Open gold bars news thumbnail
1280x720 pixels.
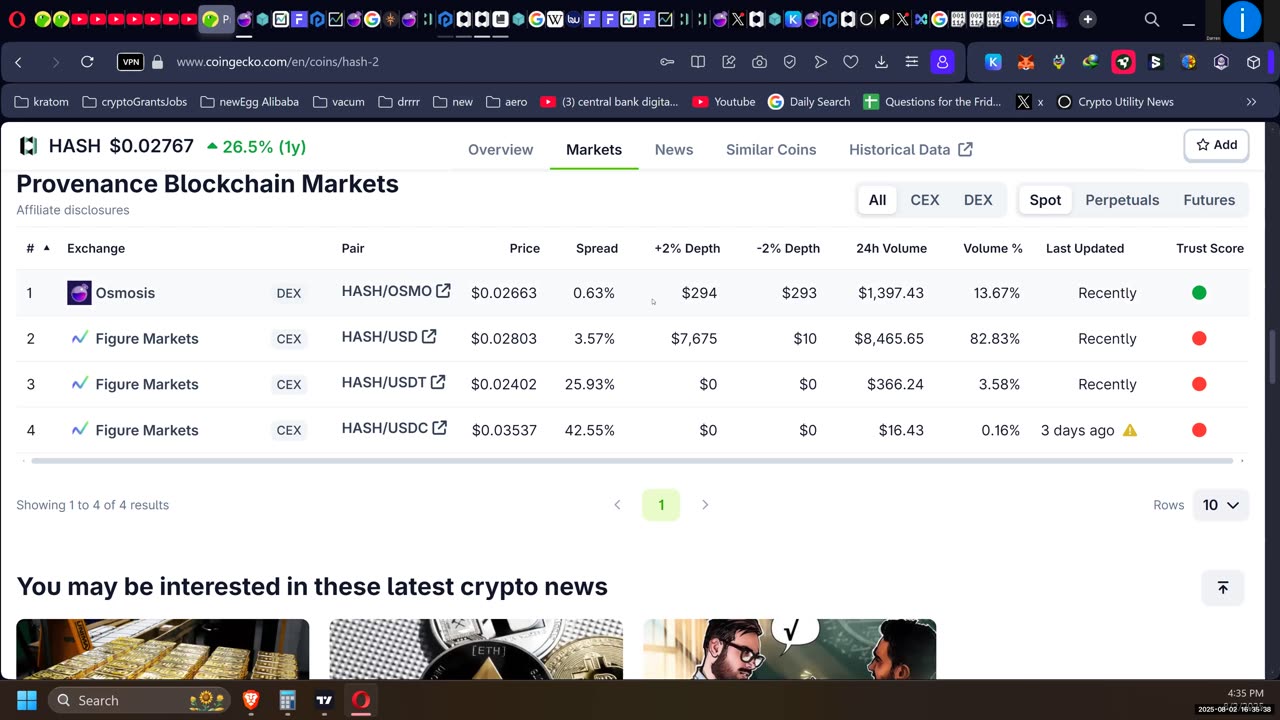[x=163, y=649]
